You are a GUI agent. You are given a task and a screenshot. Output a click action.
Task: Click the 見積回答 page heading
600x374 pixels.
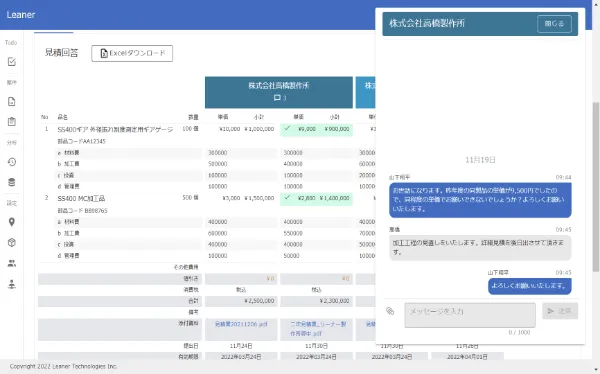tap(61, 52)
